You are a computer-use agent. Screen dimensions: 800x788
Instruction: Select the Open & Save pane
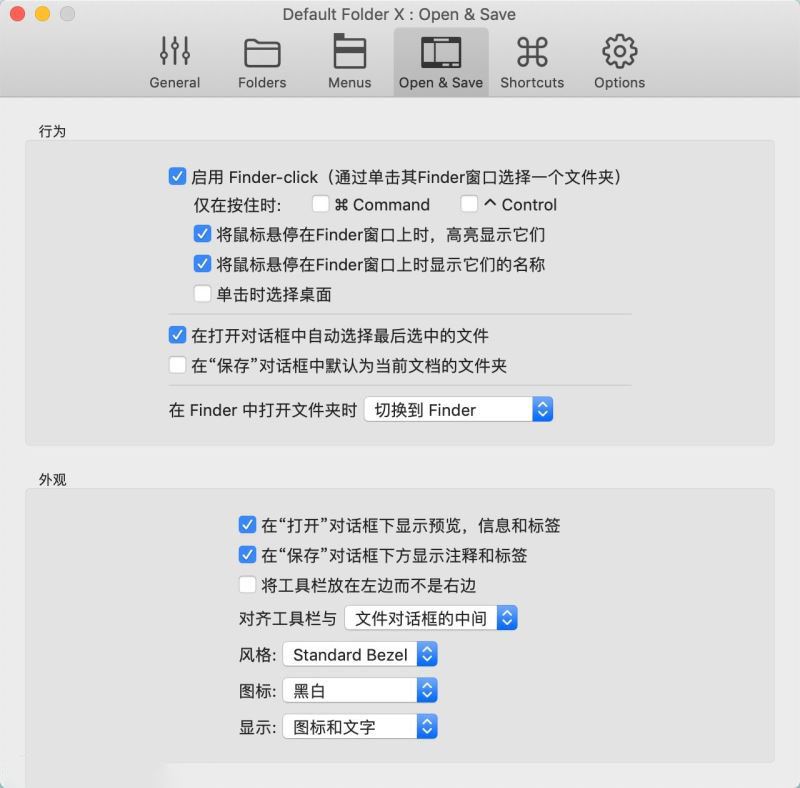pos(441,62)
